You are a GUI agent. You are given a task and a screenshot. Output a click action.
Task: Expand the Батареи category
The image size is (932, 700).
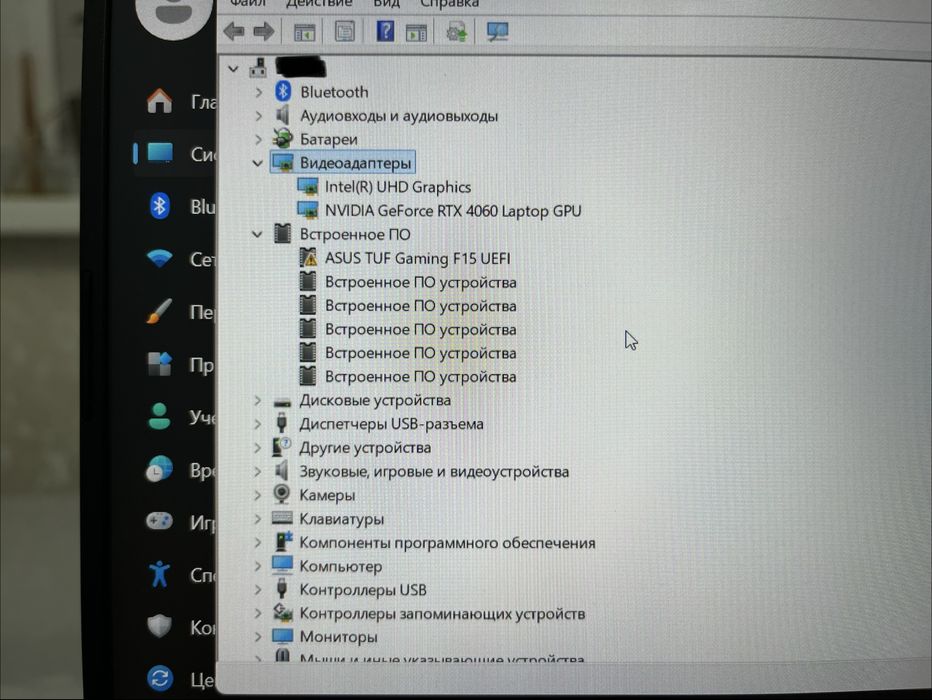coord(259,140)
